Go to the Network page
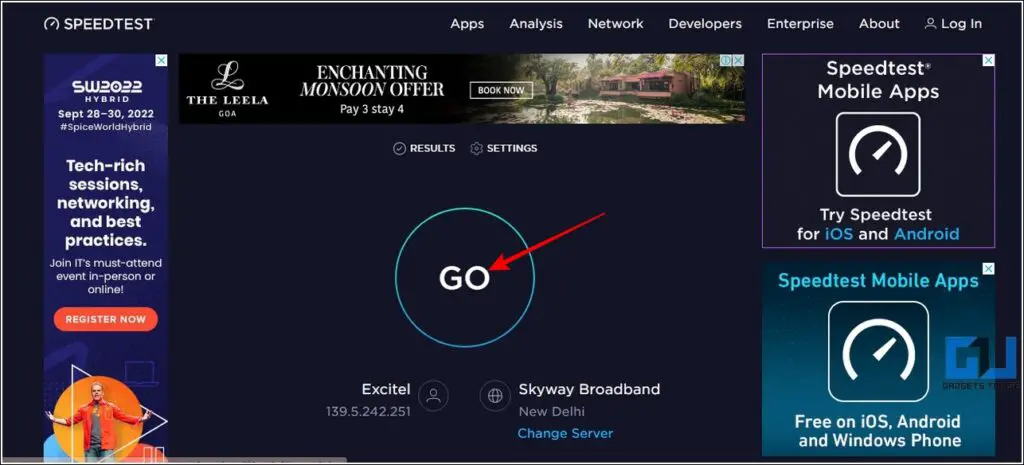 [616, 24]
